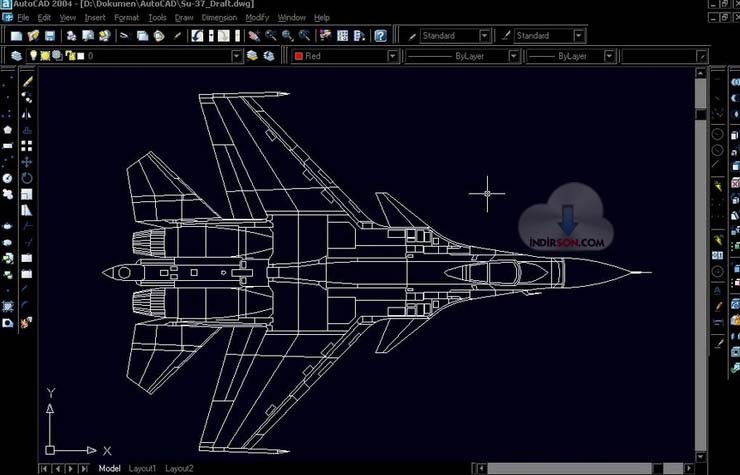The width and height of the screenshot is (740, 475).
Task: Select the Zoom Window tool
Action: pos(287,36)
